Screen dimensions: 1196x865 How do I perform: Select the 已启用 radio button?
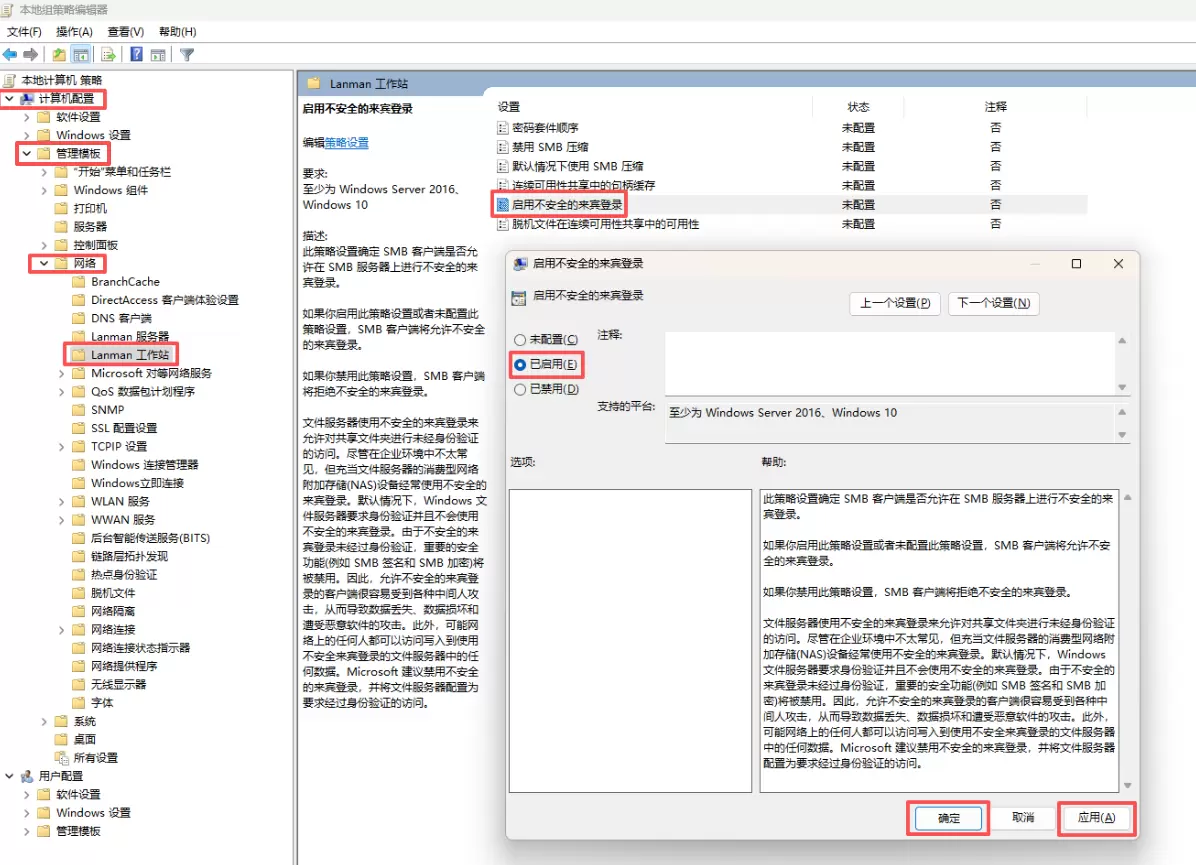click(520, 365)
